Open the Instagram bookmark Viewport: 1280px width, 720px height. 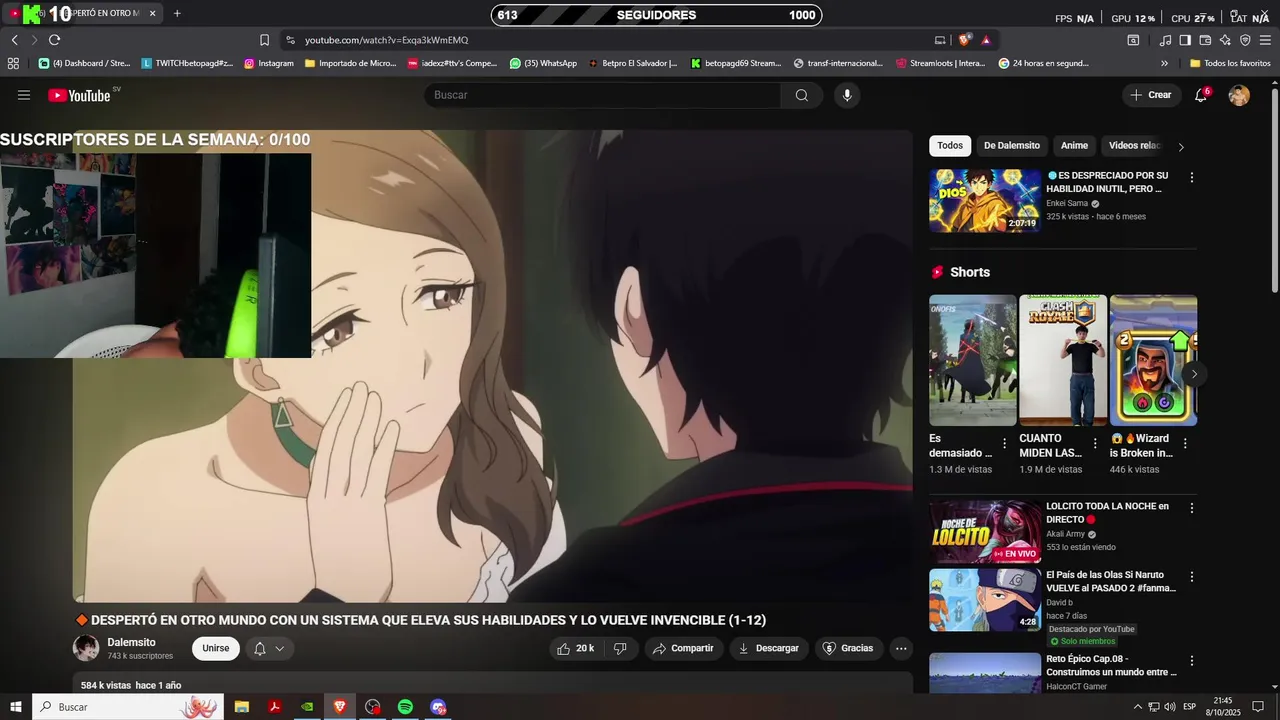[268, 63]
